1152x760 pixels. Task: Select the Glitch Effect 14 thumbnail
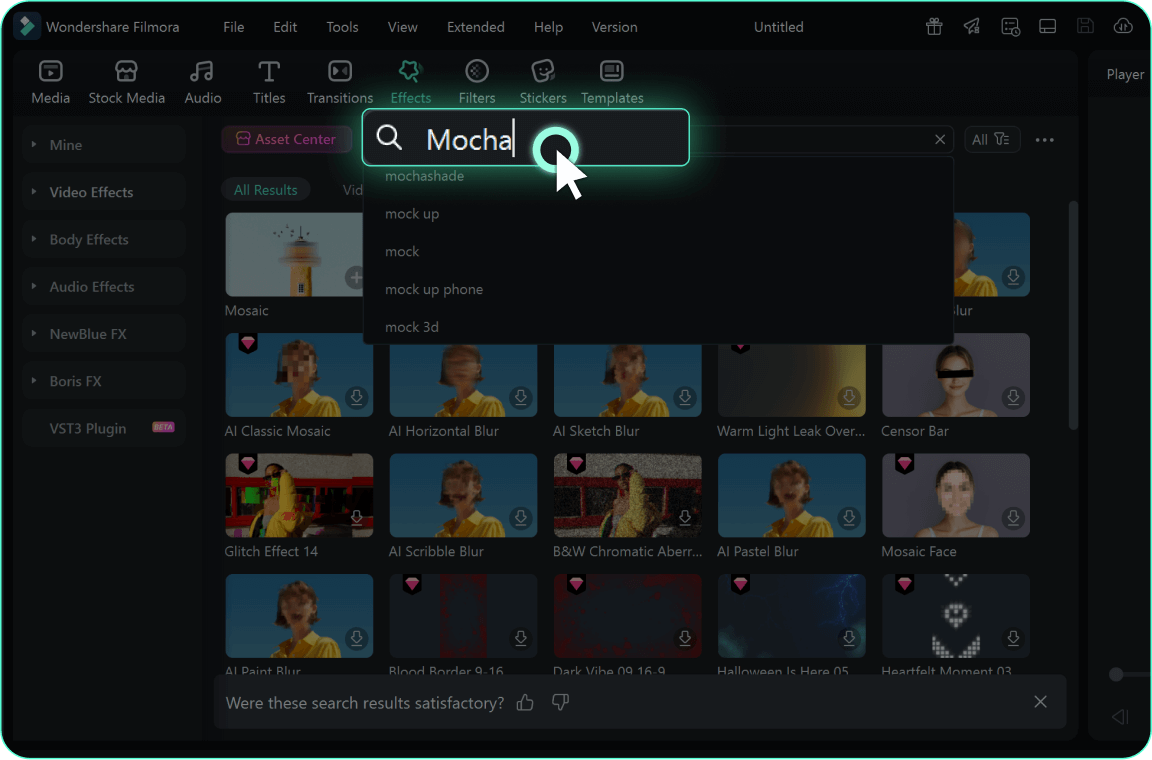pyautogui.click(x=299, y=495)
